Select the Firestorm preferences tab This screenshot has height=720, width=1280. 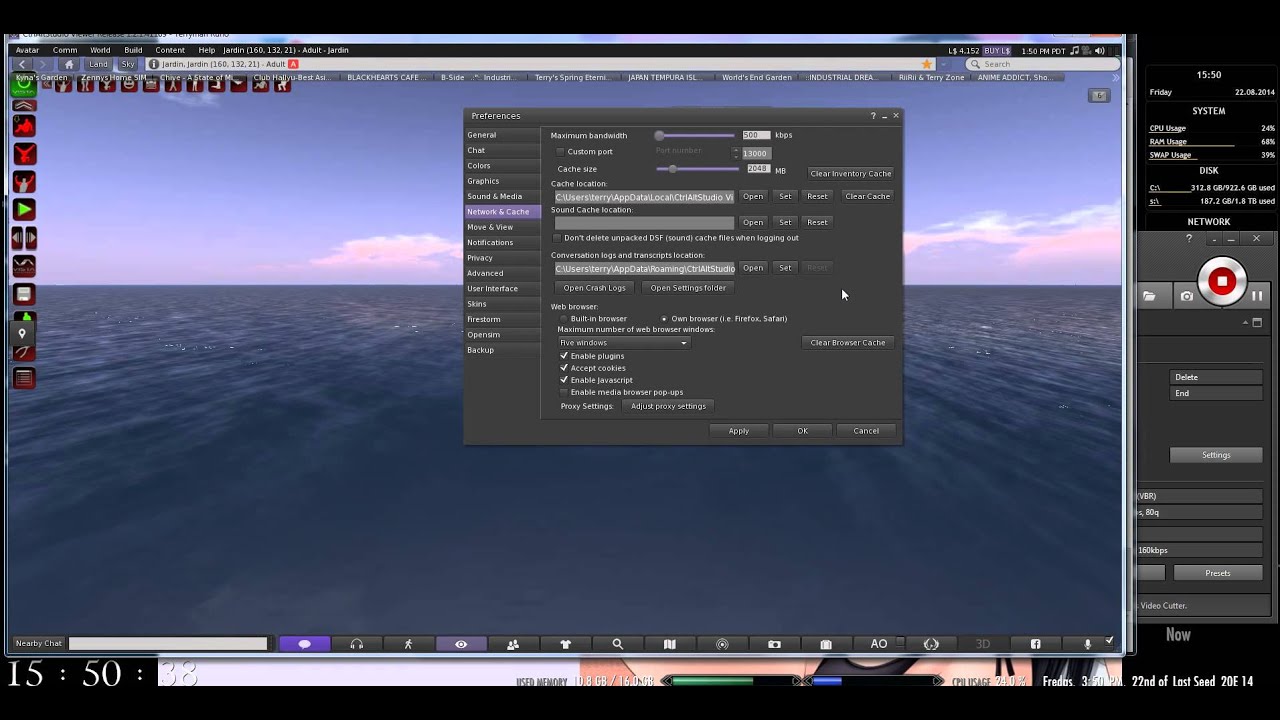coord(503,319)
